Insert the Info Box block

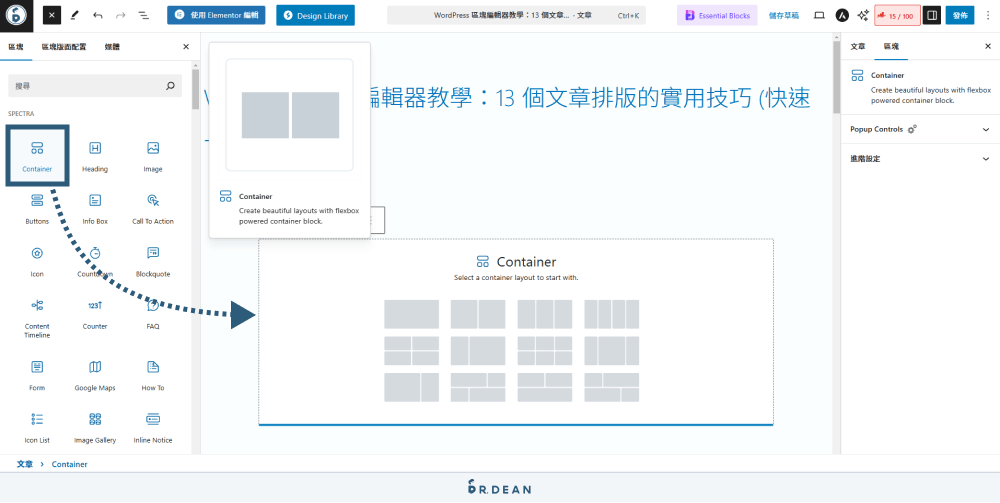(95, 208)
